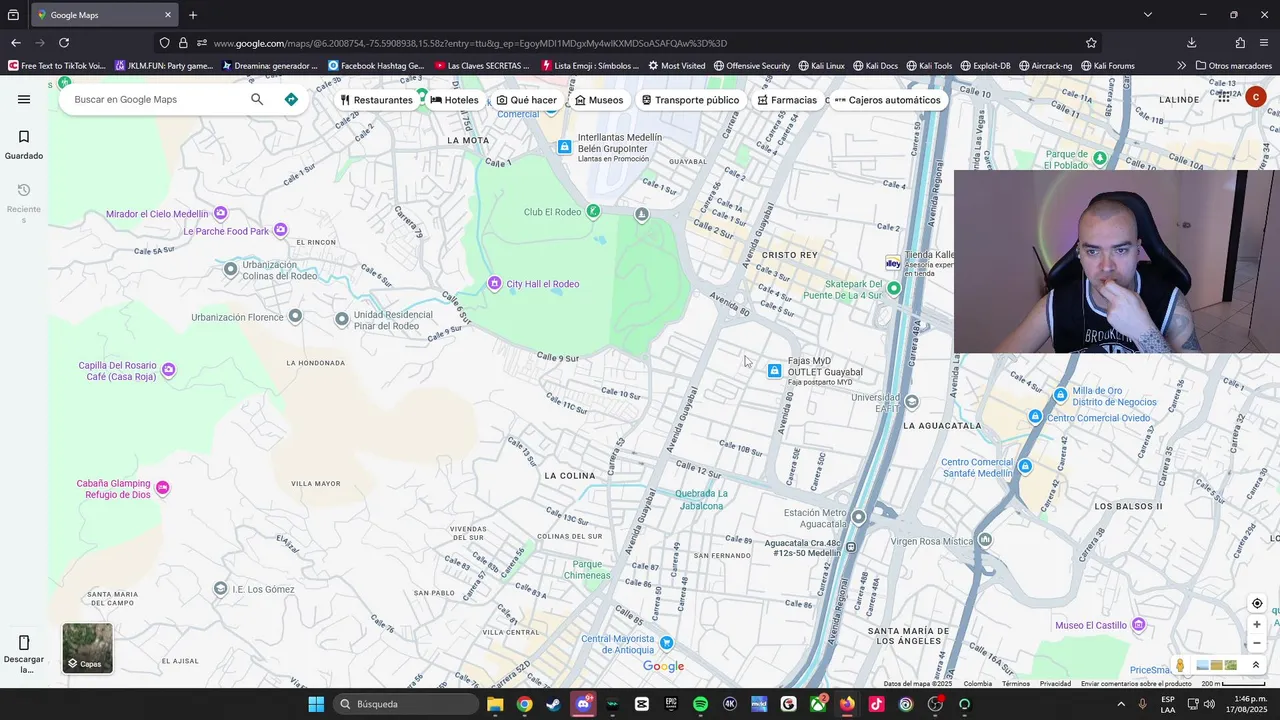
Task: Open the browser downloads panel
Action: point(1191,43)
